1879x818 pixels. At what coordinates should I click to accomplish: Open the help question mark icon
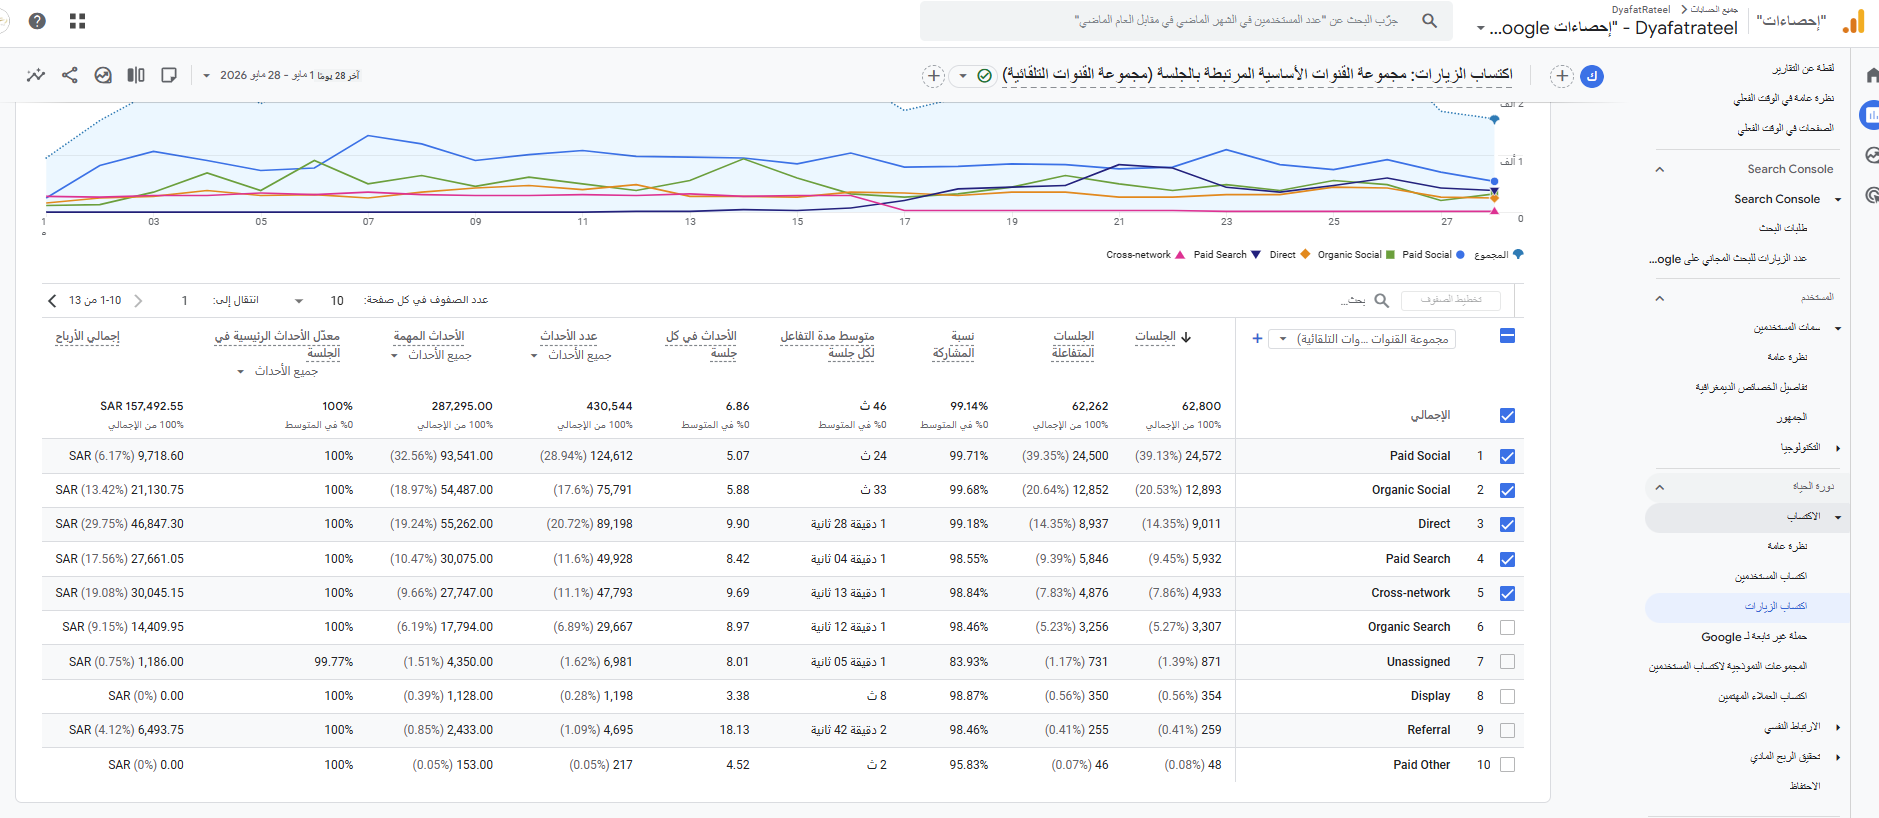pos(37,21)
